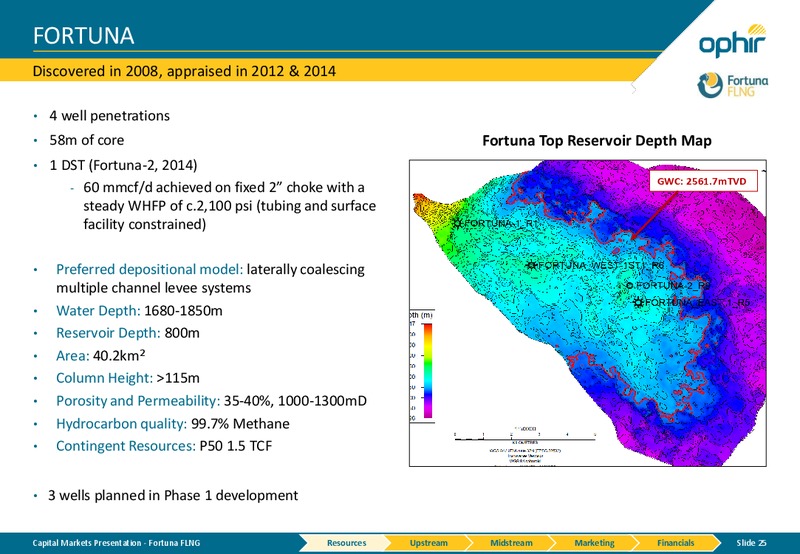
Task: Click the '4 well penetrations' bullet
Action: (x=109, y=116)
